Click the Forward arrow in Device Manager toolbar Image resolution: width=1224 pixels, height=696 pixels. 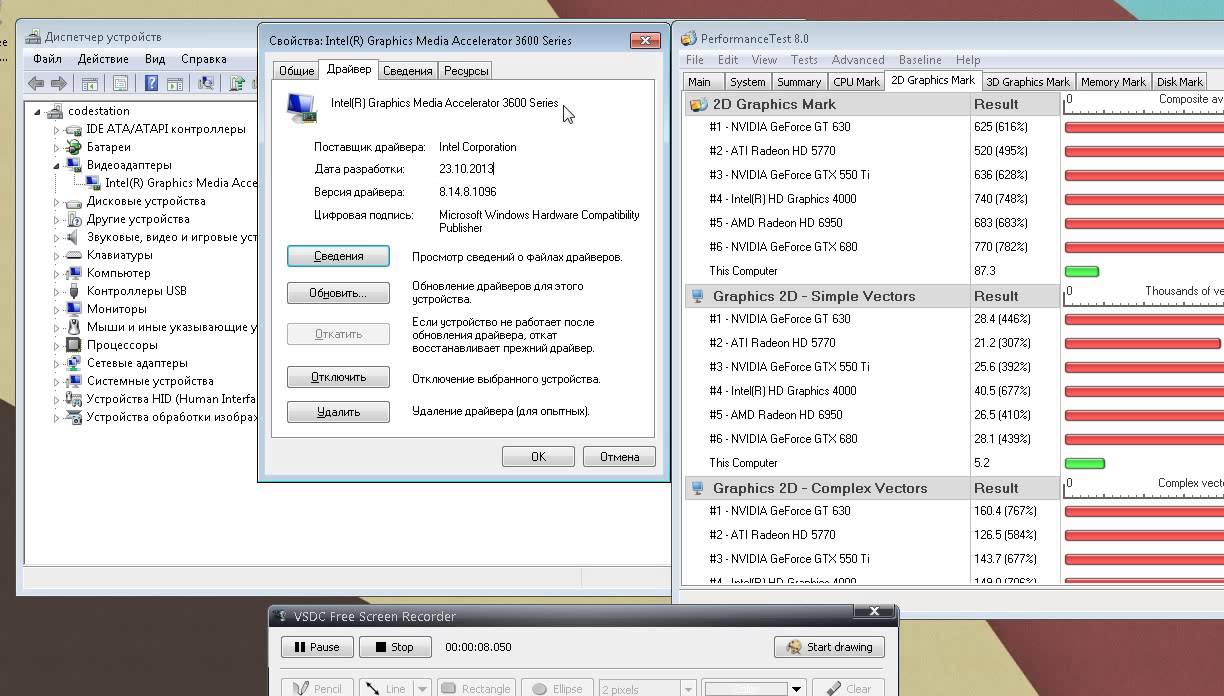[x=59, y=84]
